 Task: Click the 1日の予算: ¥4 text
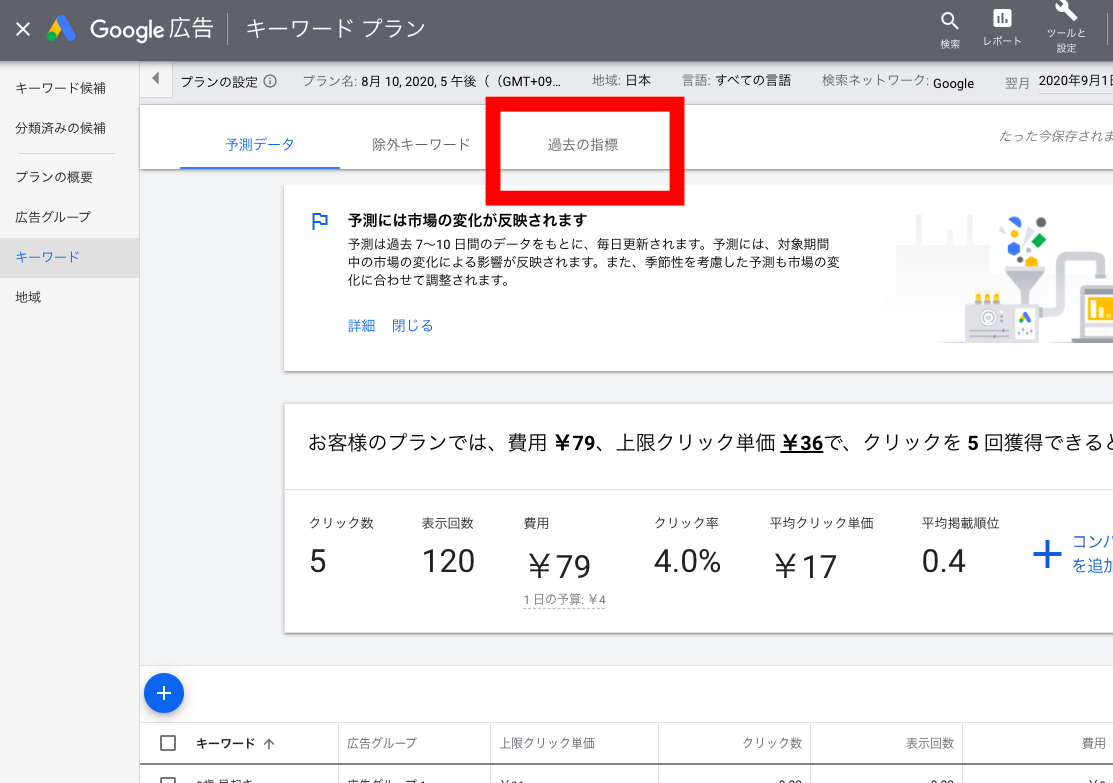[564, 600]
